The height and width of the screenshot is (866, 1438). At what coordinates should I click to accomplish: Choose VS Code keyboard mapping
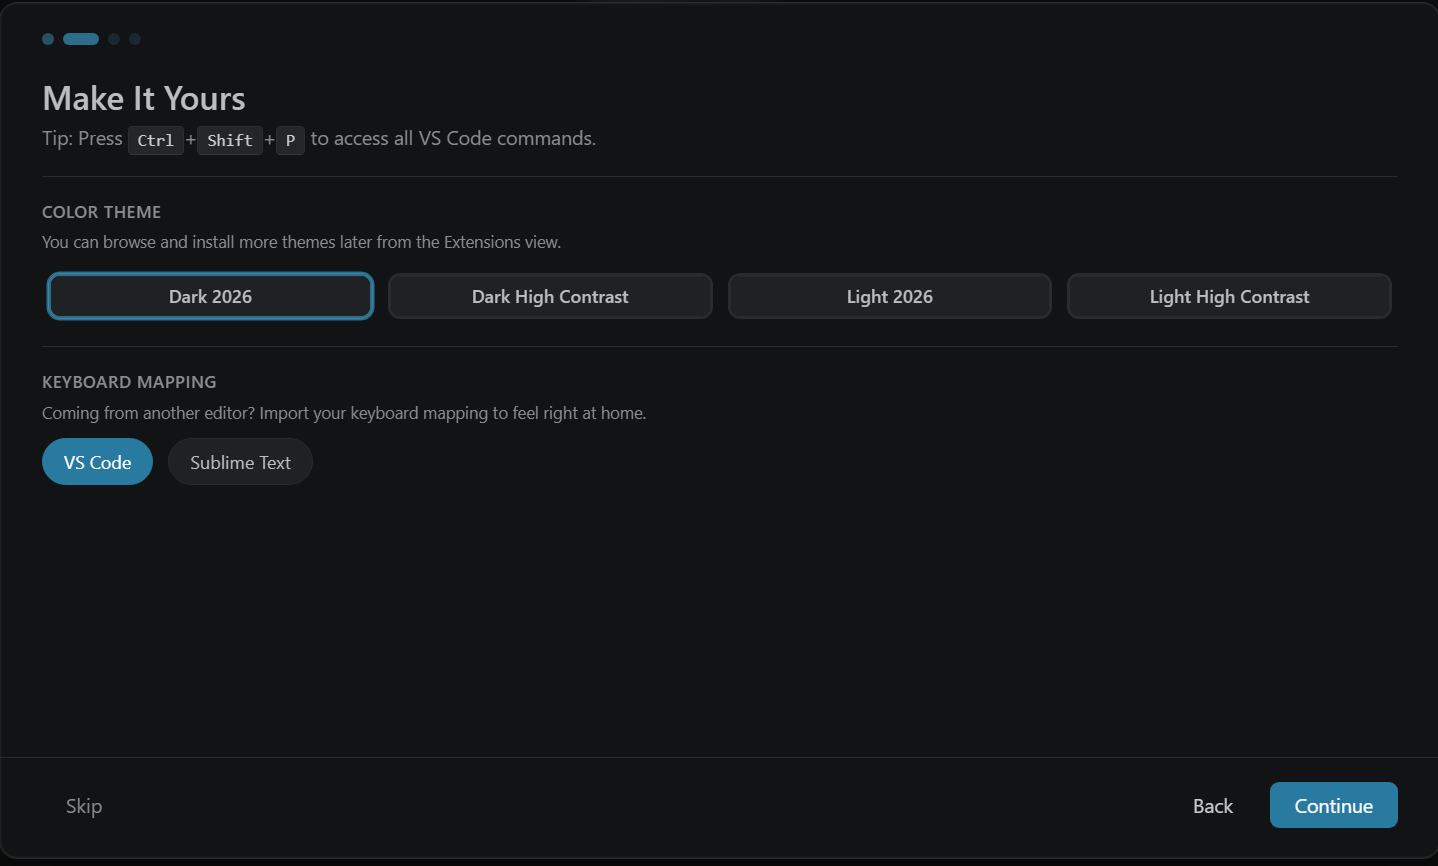tap(97, 461)
